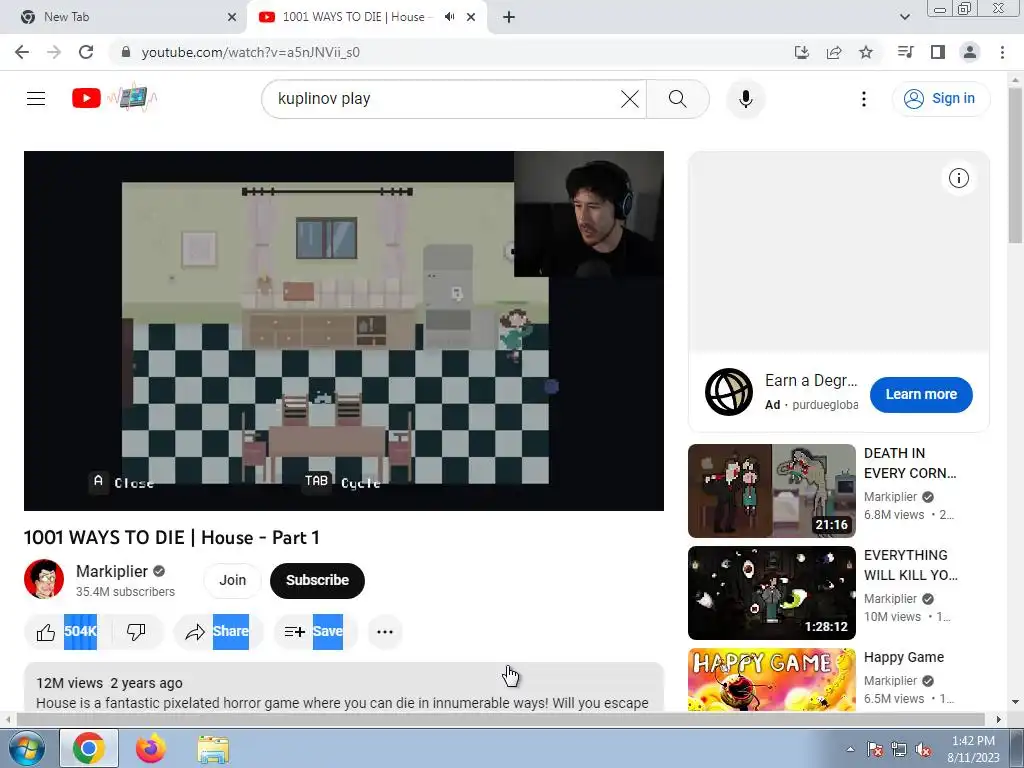Screen dimensions: 1024x768
Task: Open Windows Start menu
Action: coord(25,748)
